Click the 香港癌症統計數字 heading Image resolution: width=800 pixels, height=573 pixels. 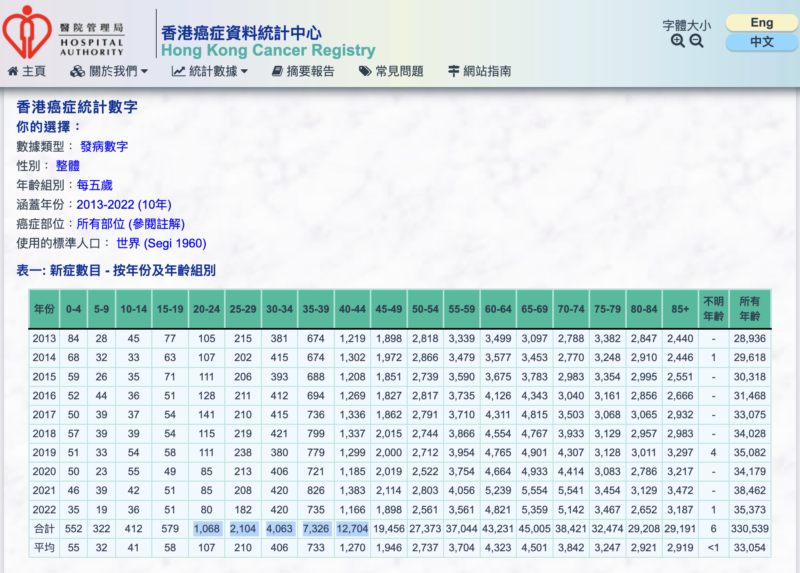tap(77, 107)
